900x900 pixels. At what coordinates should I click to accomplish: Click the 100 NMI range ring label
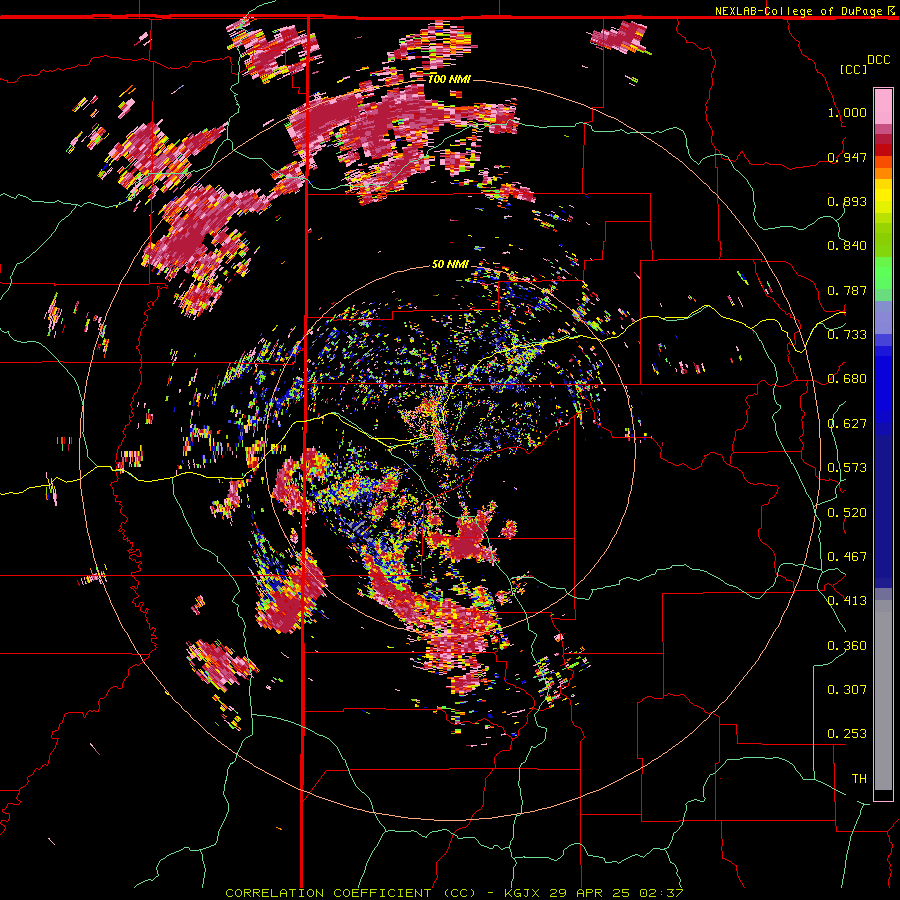449,79
